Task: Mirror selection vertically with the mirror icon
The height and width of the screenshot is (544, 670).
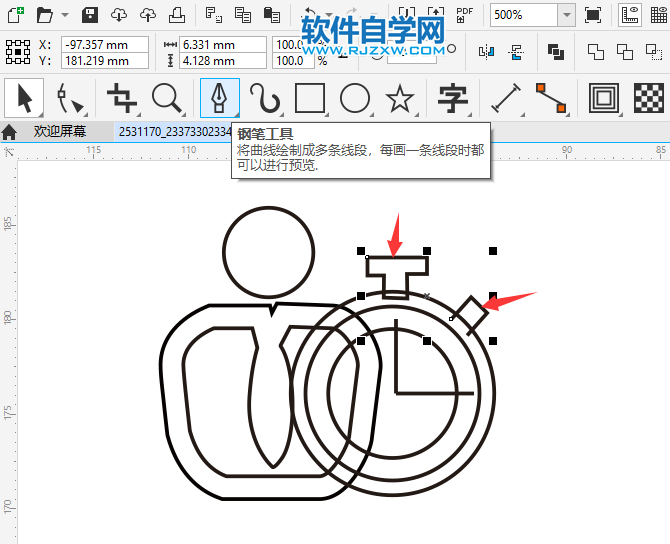Action: [x=516, y=52]
